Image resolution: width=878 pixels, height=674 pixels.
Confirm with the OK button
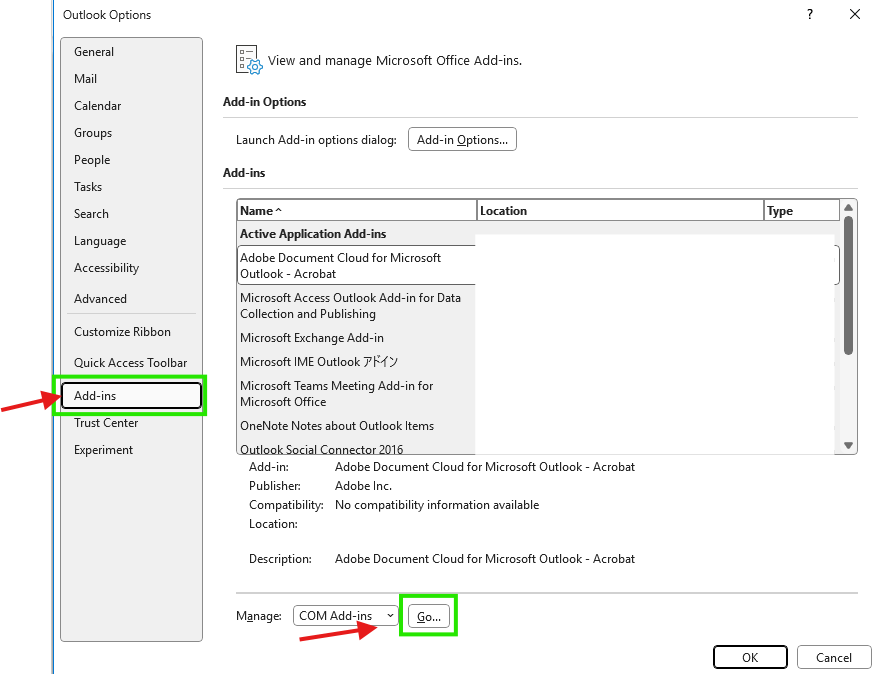(x=750, y=657)
